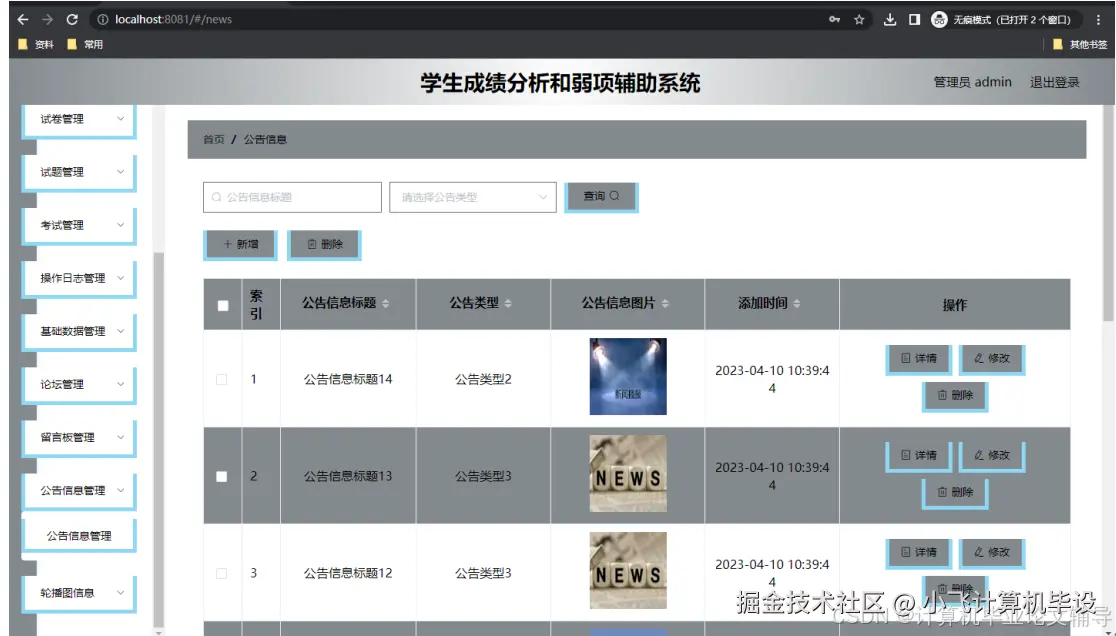
Task: Sort by 公告类型 column arrows
Action: click(x=508, y=303)
